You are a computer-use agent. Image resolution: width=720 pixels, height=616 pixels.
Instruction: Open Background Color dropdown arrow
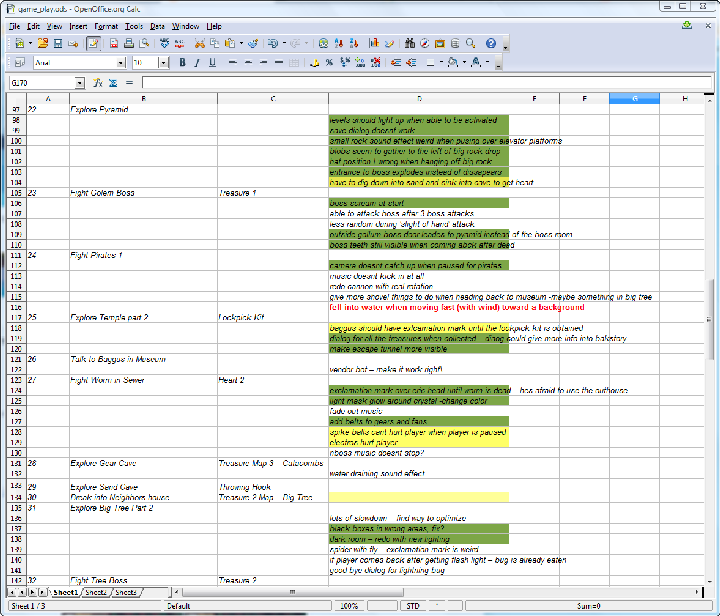(464, 62)
